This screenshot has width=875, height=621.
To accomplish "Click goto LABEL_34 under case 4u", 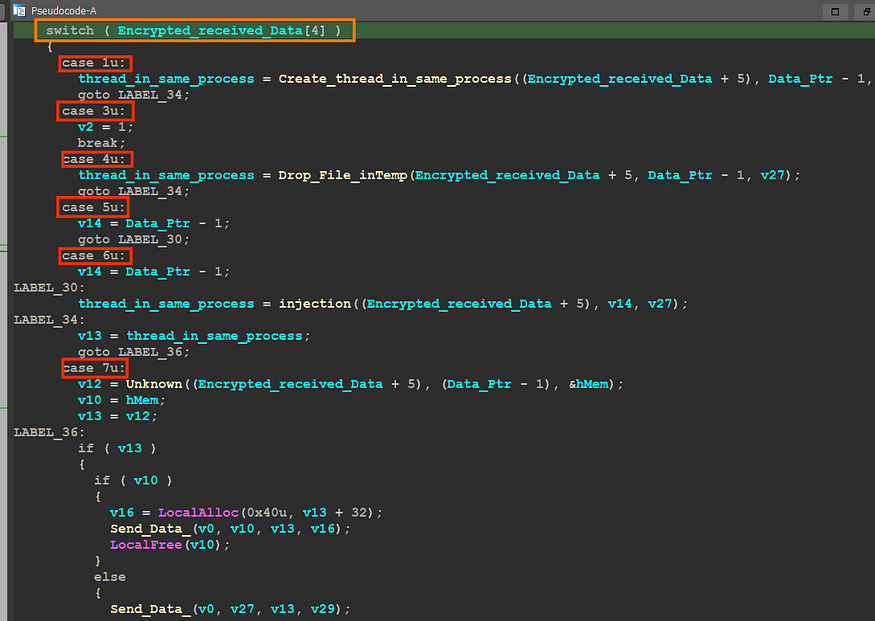I will (133, 191).
